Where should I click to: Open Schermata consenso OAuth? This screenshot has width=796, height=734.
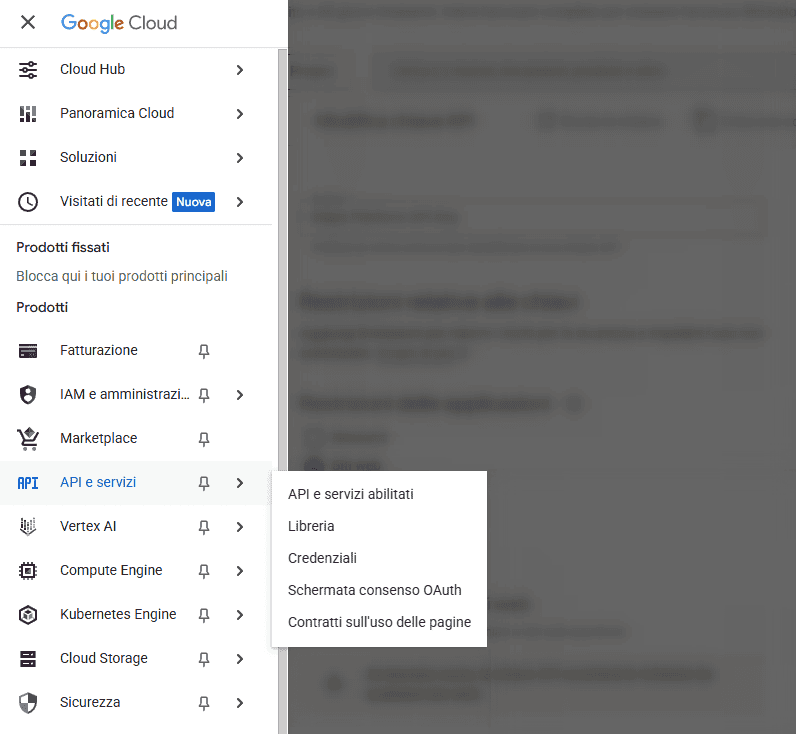pyautogui.click(x=379, y=590)
